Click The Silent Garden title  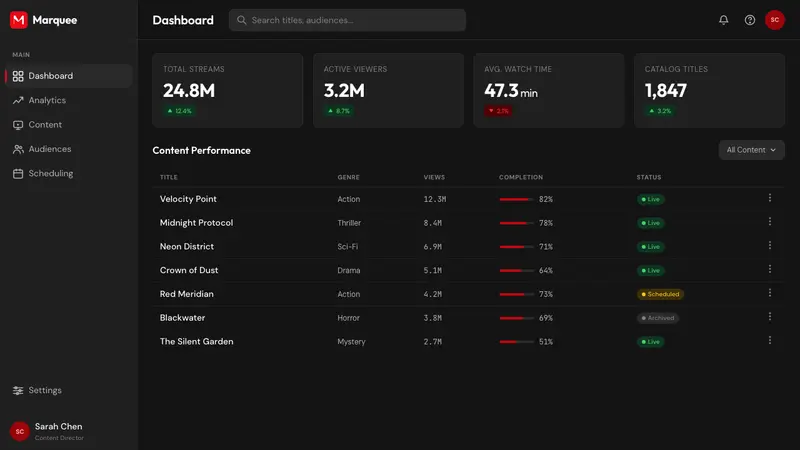(x=196, y=342)
